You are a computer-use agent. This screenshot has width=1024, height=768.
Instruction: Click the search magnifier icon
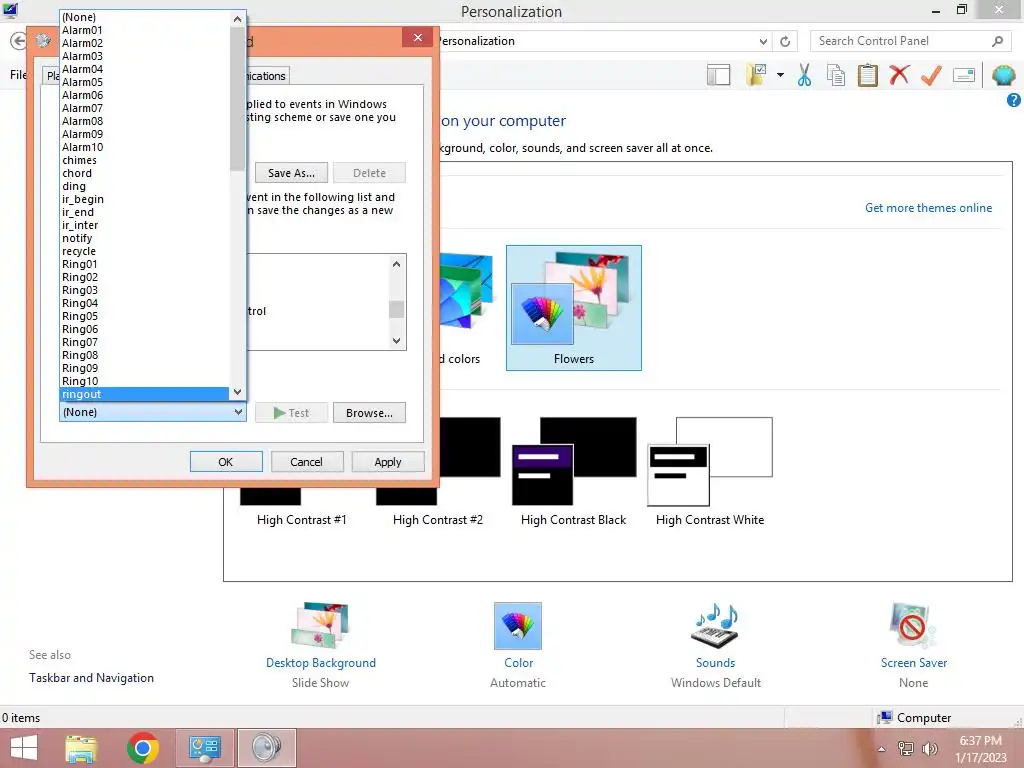point(997,41)
